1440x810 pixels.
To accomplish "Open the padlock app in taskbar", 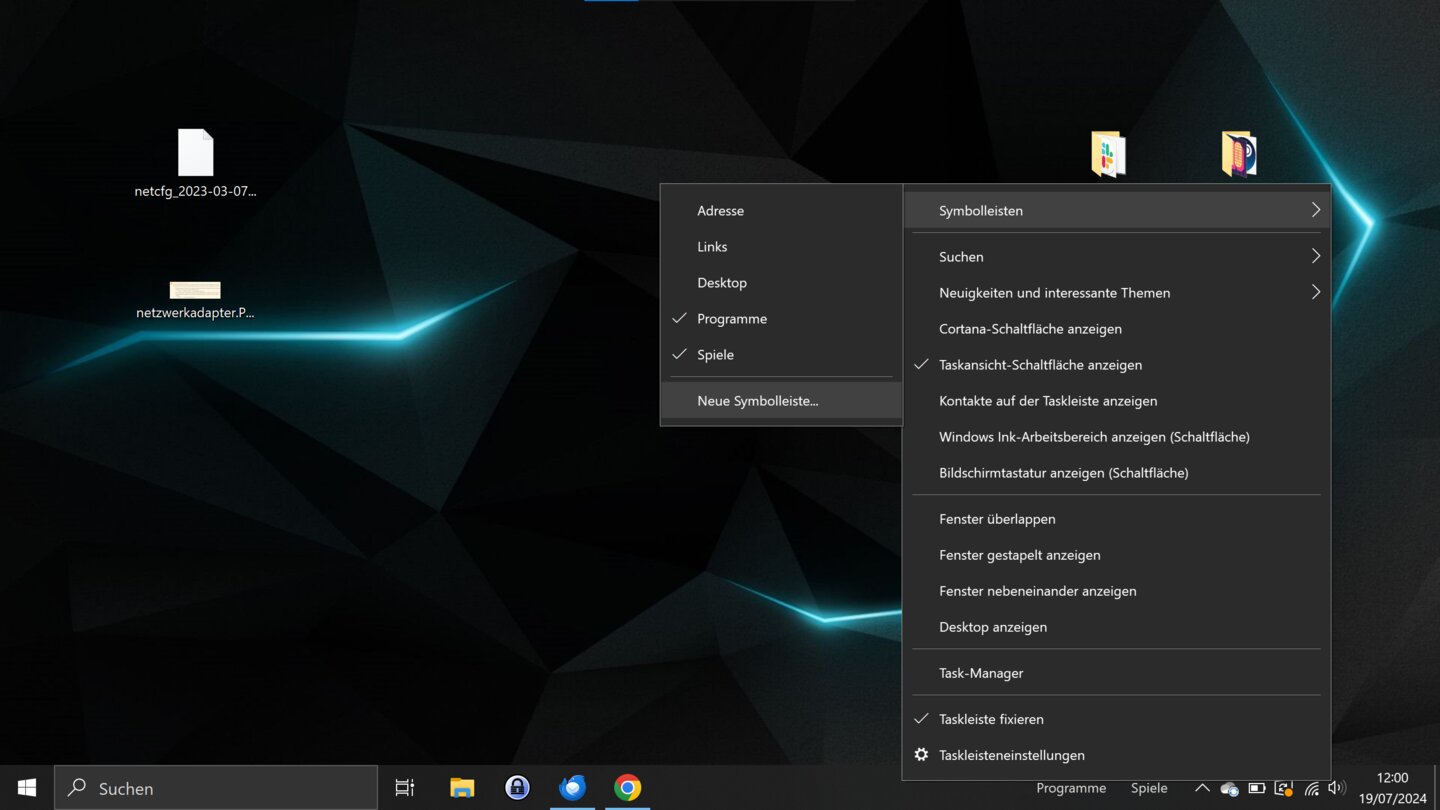I will [517, 788].
